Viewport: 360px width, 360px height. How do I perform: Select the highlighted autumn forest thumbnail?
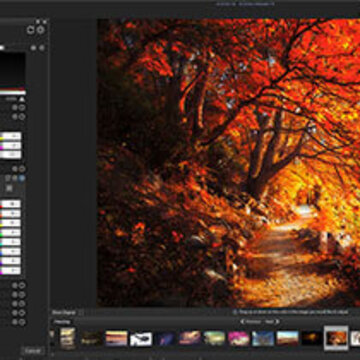click(x=336, y=338)
